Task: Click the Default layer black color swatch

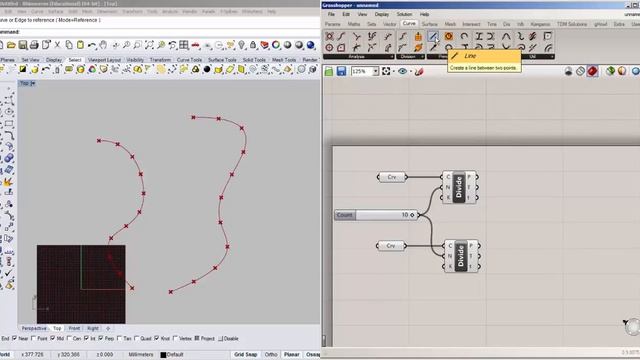Action: pos(163,355)
